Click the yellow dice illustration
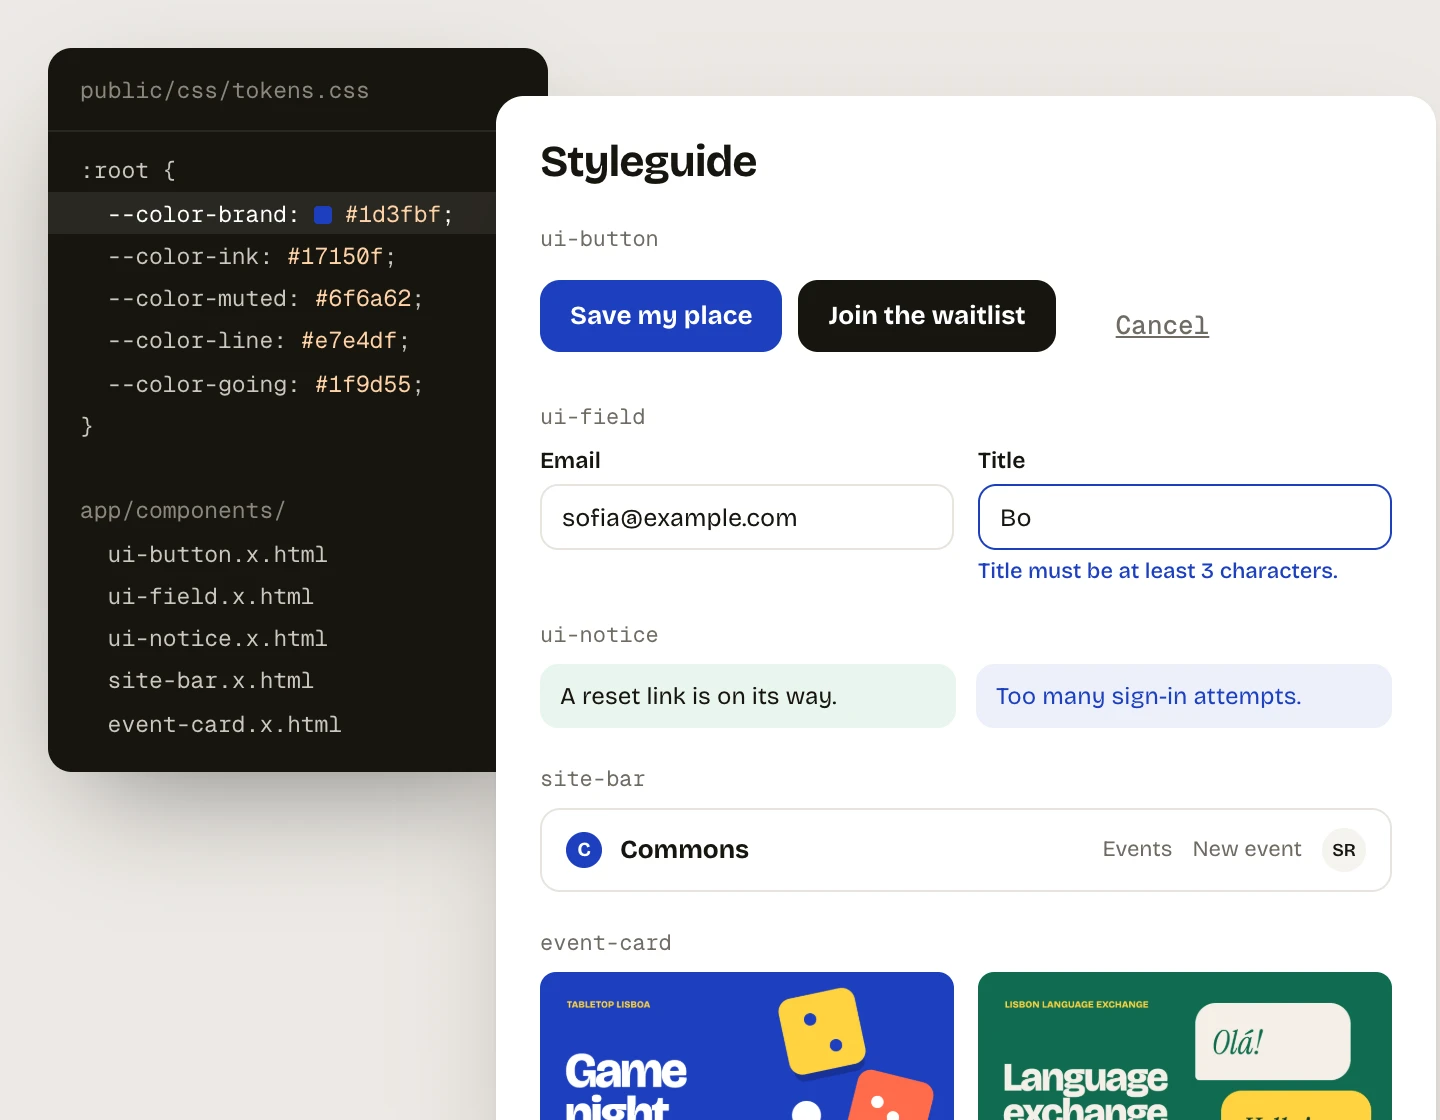The width and height of the screenshot is (1440, 1120). click(823, 1032)
